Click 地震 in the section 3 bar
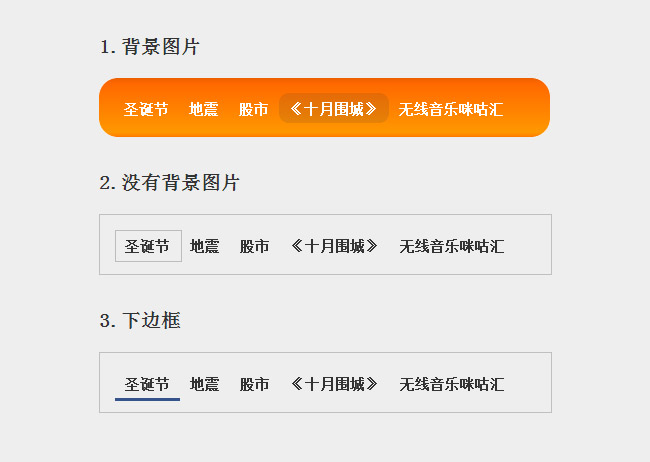The height and width of the screenshot is (462, 650). click(205, 384)
